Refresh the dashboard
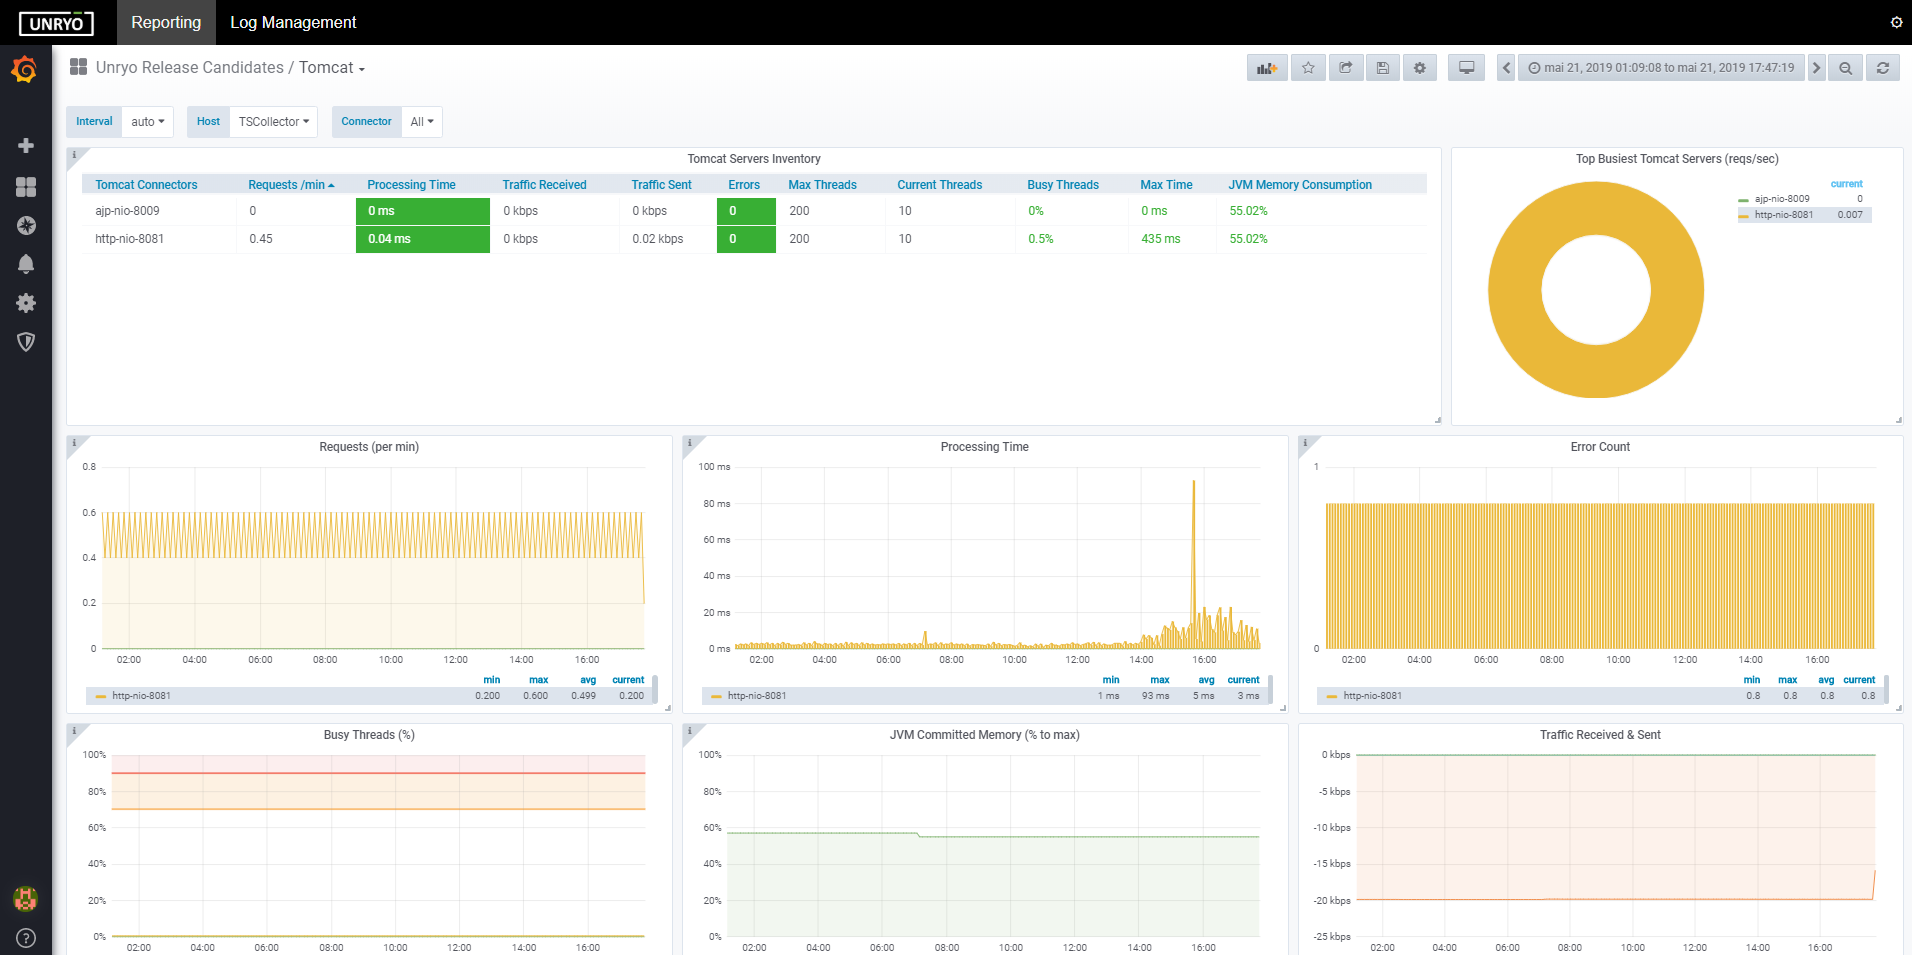 coord(1882,68)
